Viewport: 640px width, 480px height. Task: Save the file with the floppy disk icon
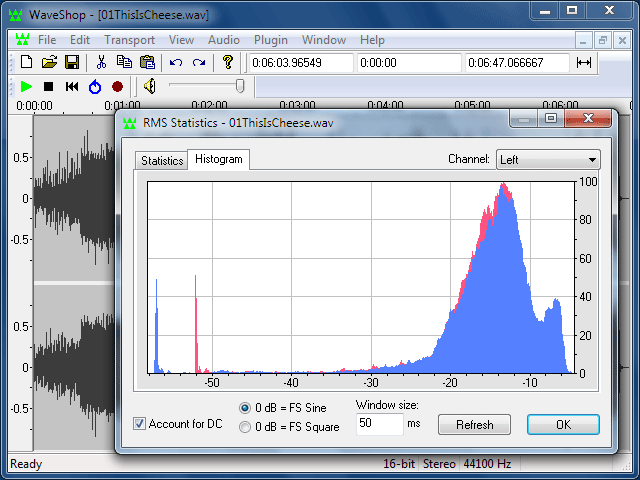click(72, 62)
